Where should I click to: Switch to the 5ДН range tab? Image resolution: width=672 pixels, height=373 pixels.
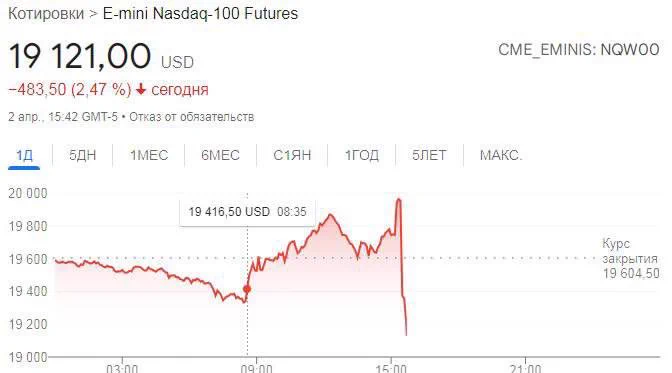(83, 155)
